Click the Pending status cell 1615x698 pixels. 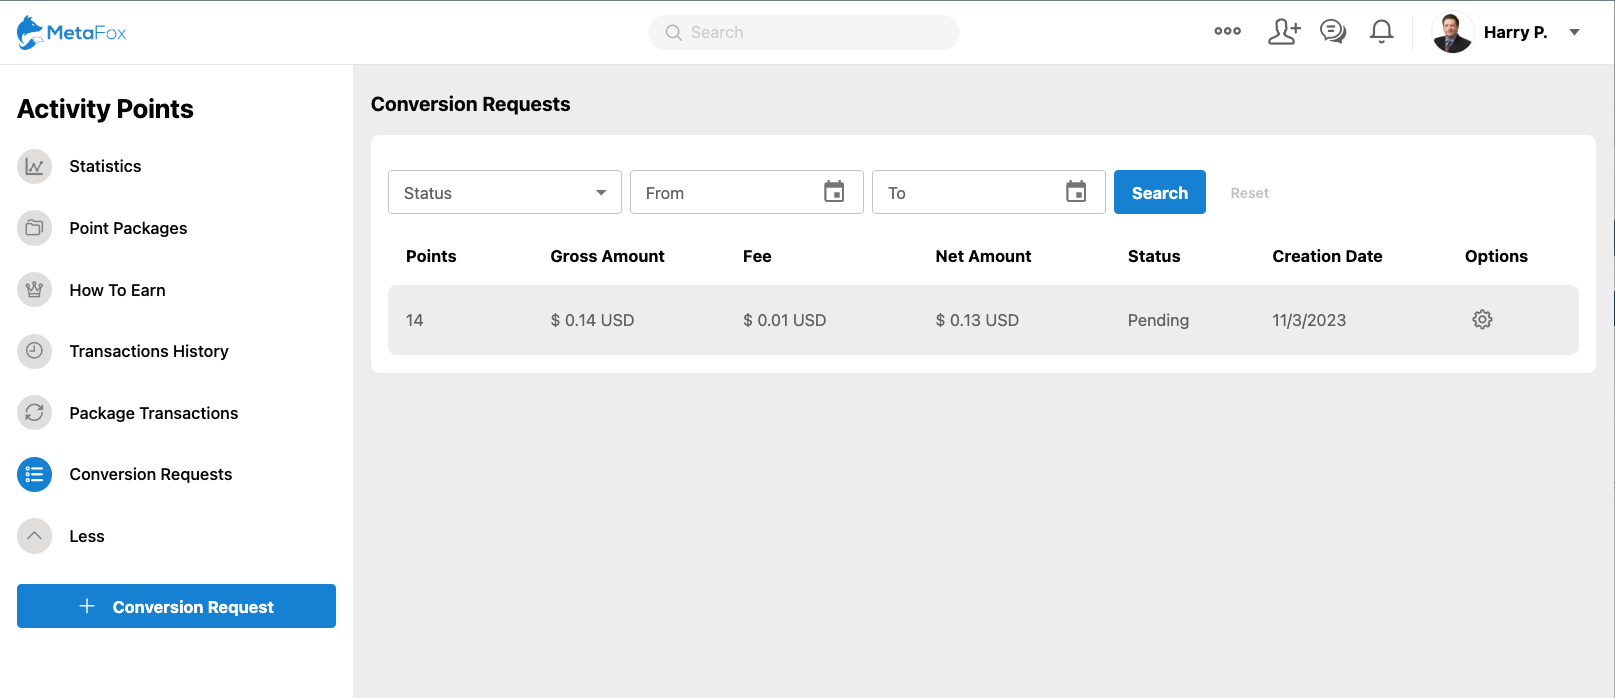coord(1158,320)
